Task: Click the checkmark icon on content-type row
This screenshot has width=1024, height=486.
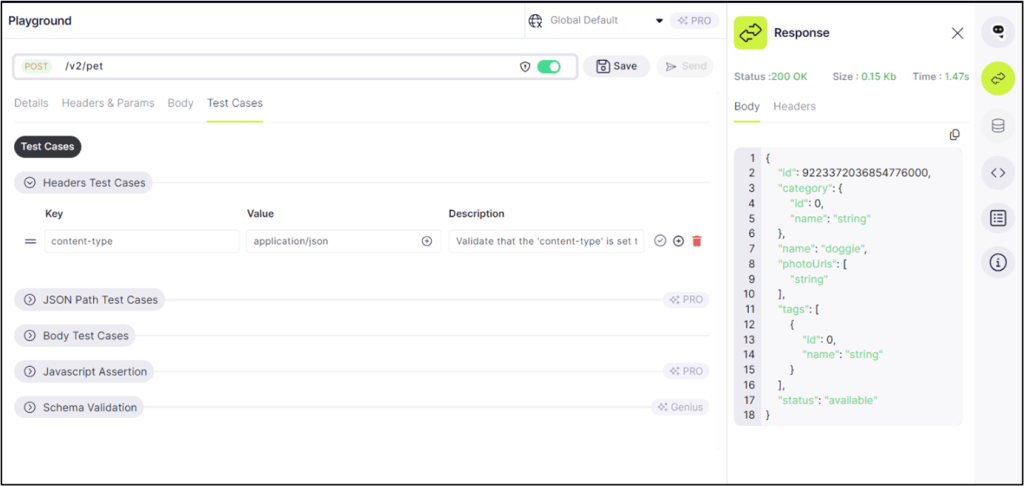Action: pyautogui.click(x=660, y=241)
